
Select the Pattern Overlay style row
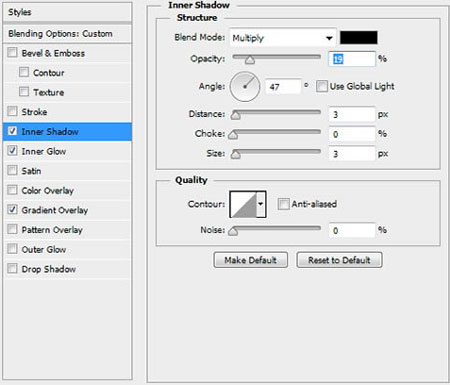click(67, 230)
